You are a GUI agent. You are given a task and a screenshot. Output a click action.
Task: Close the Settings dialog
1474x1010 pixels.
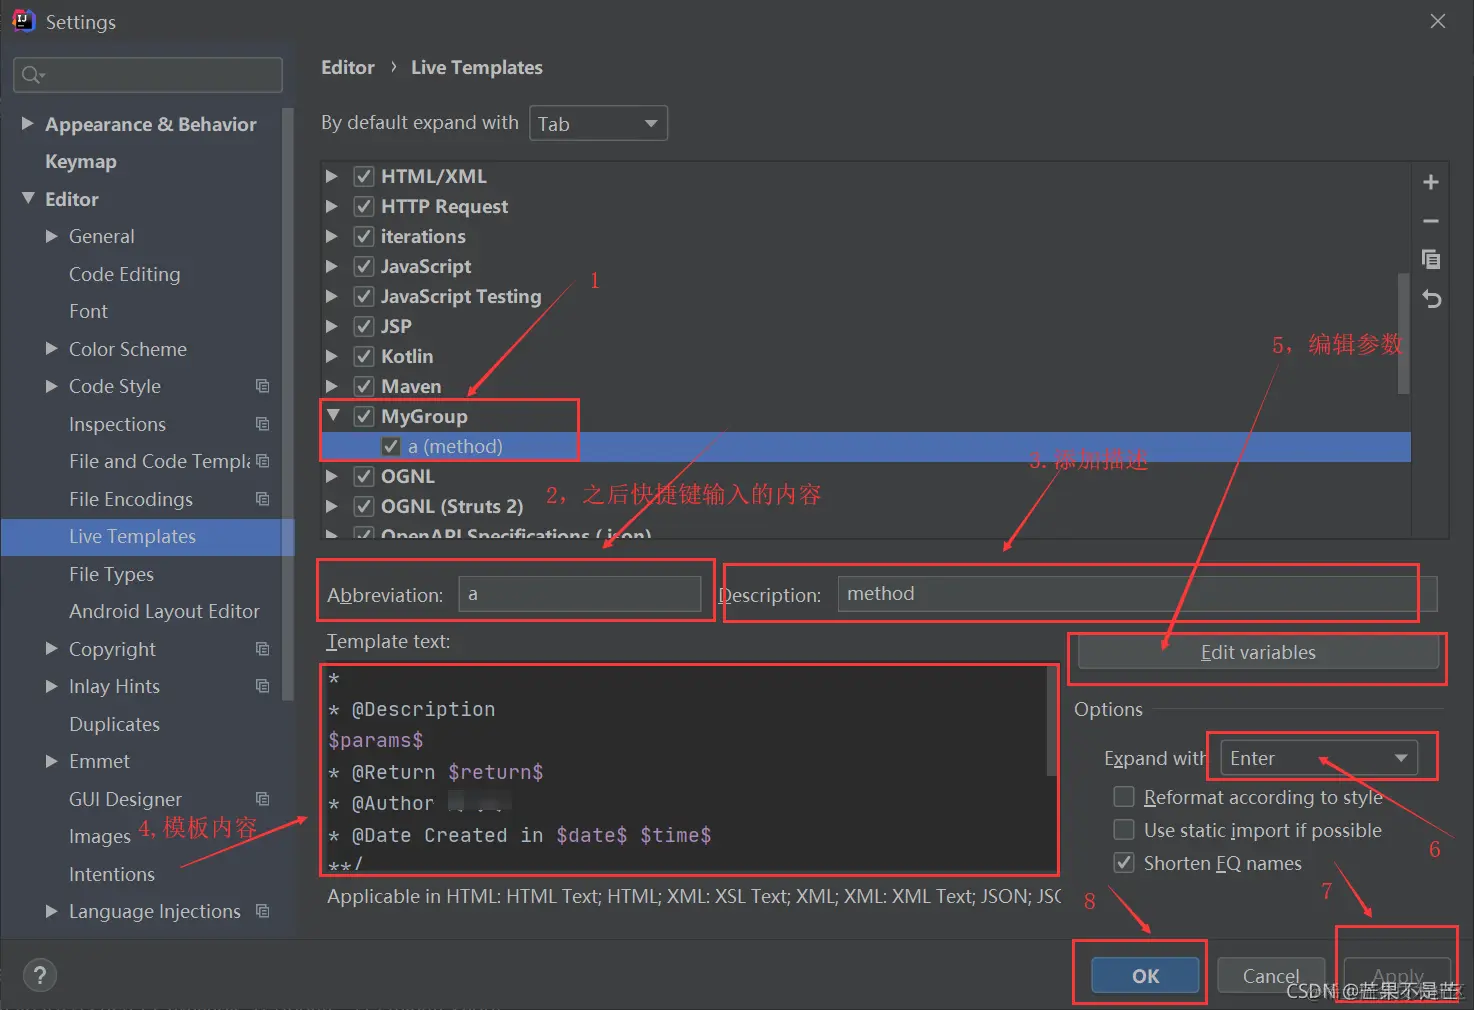click(x=1438, y=21)
